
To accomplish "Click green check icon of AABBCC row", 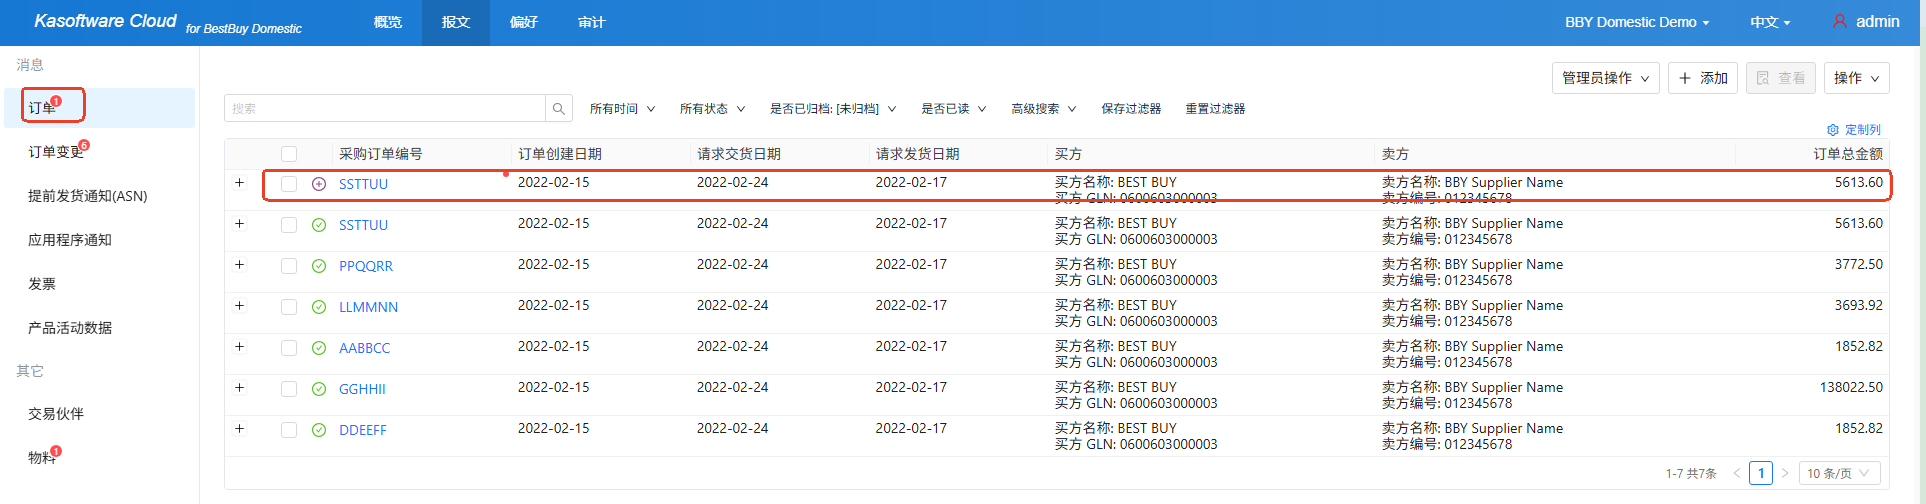I will (x=319, y=348).
